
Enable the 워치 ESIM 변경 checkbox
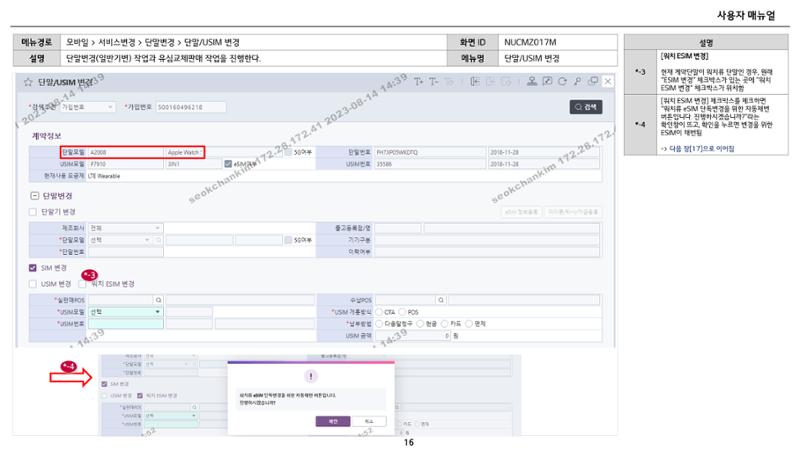pyautogui.click(x=82, y=284)
